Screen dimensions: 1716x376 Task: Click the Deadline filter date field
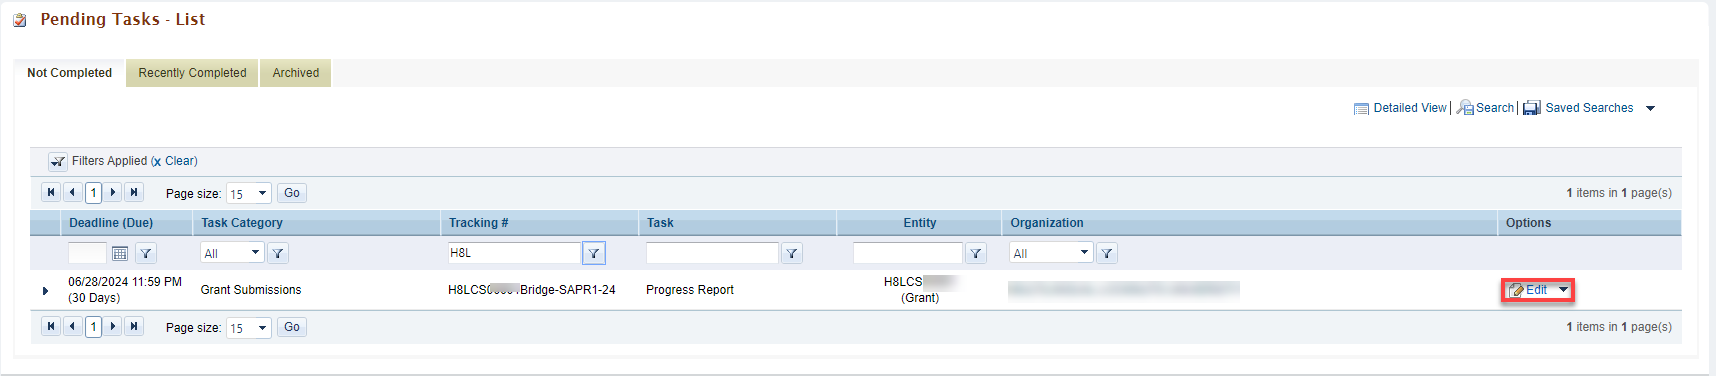coord(87,253)
